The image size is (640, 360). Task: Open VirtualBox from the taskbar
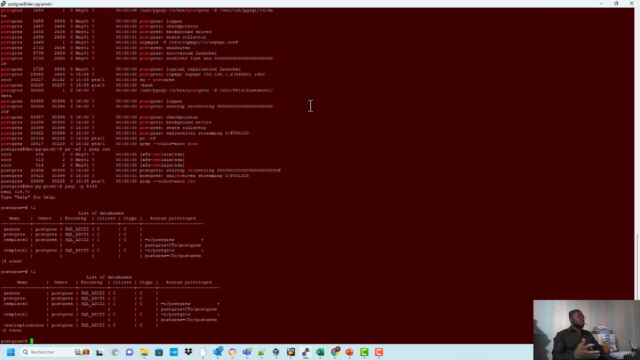276,352
